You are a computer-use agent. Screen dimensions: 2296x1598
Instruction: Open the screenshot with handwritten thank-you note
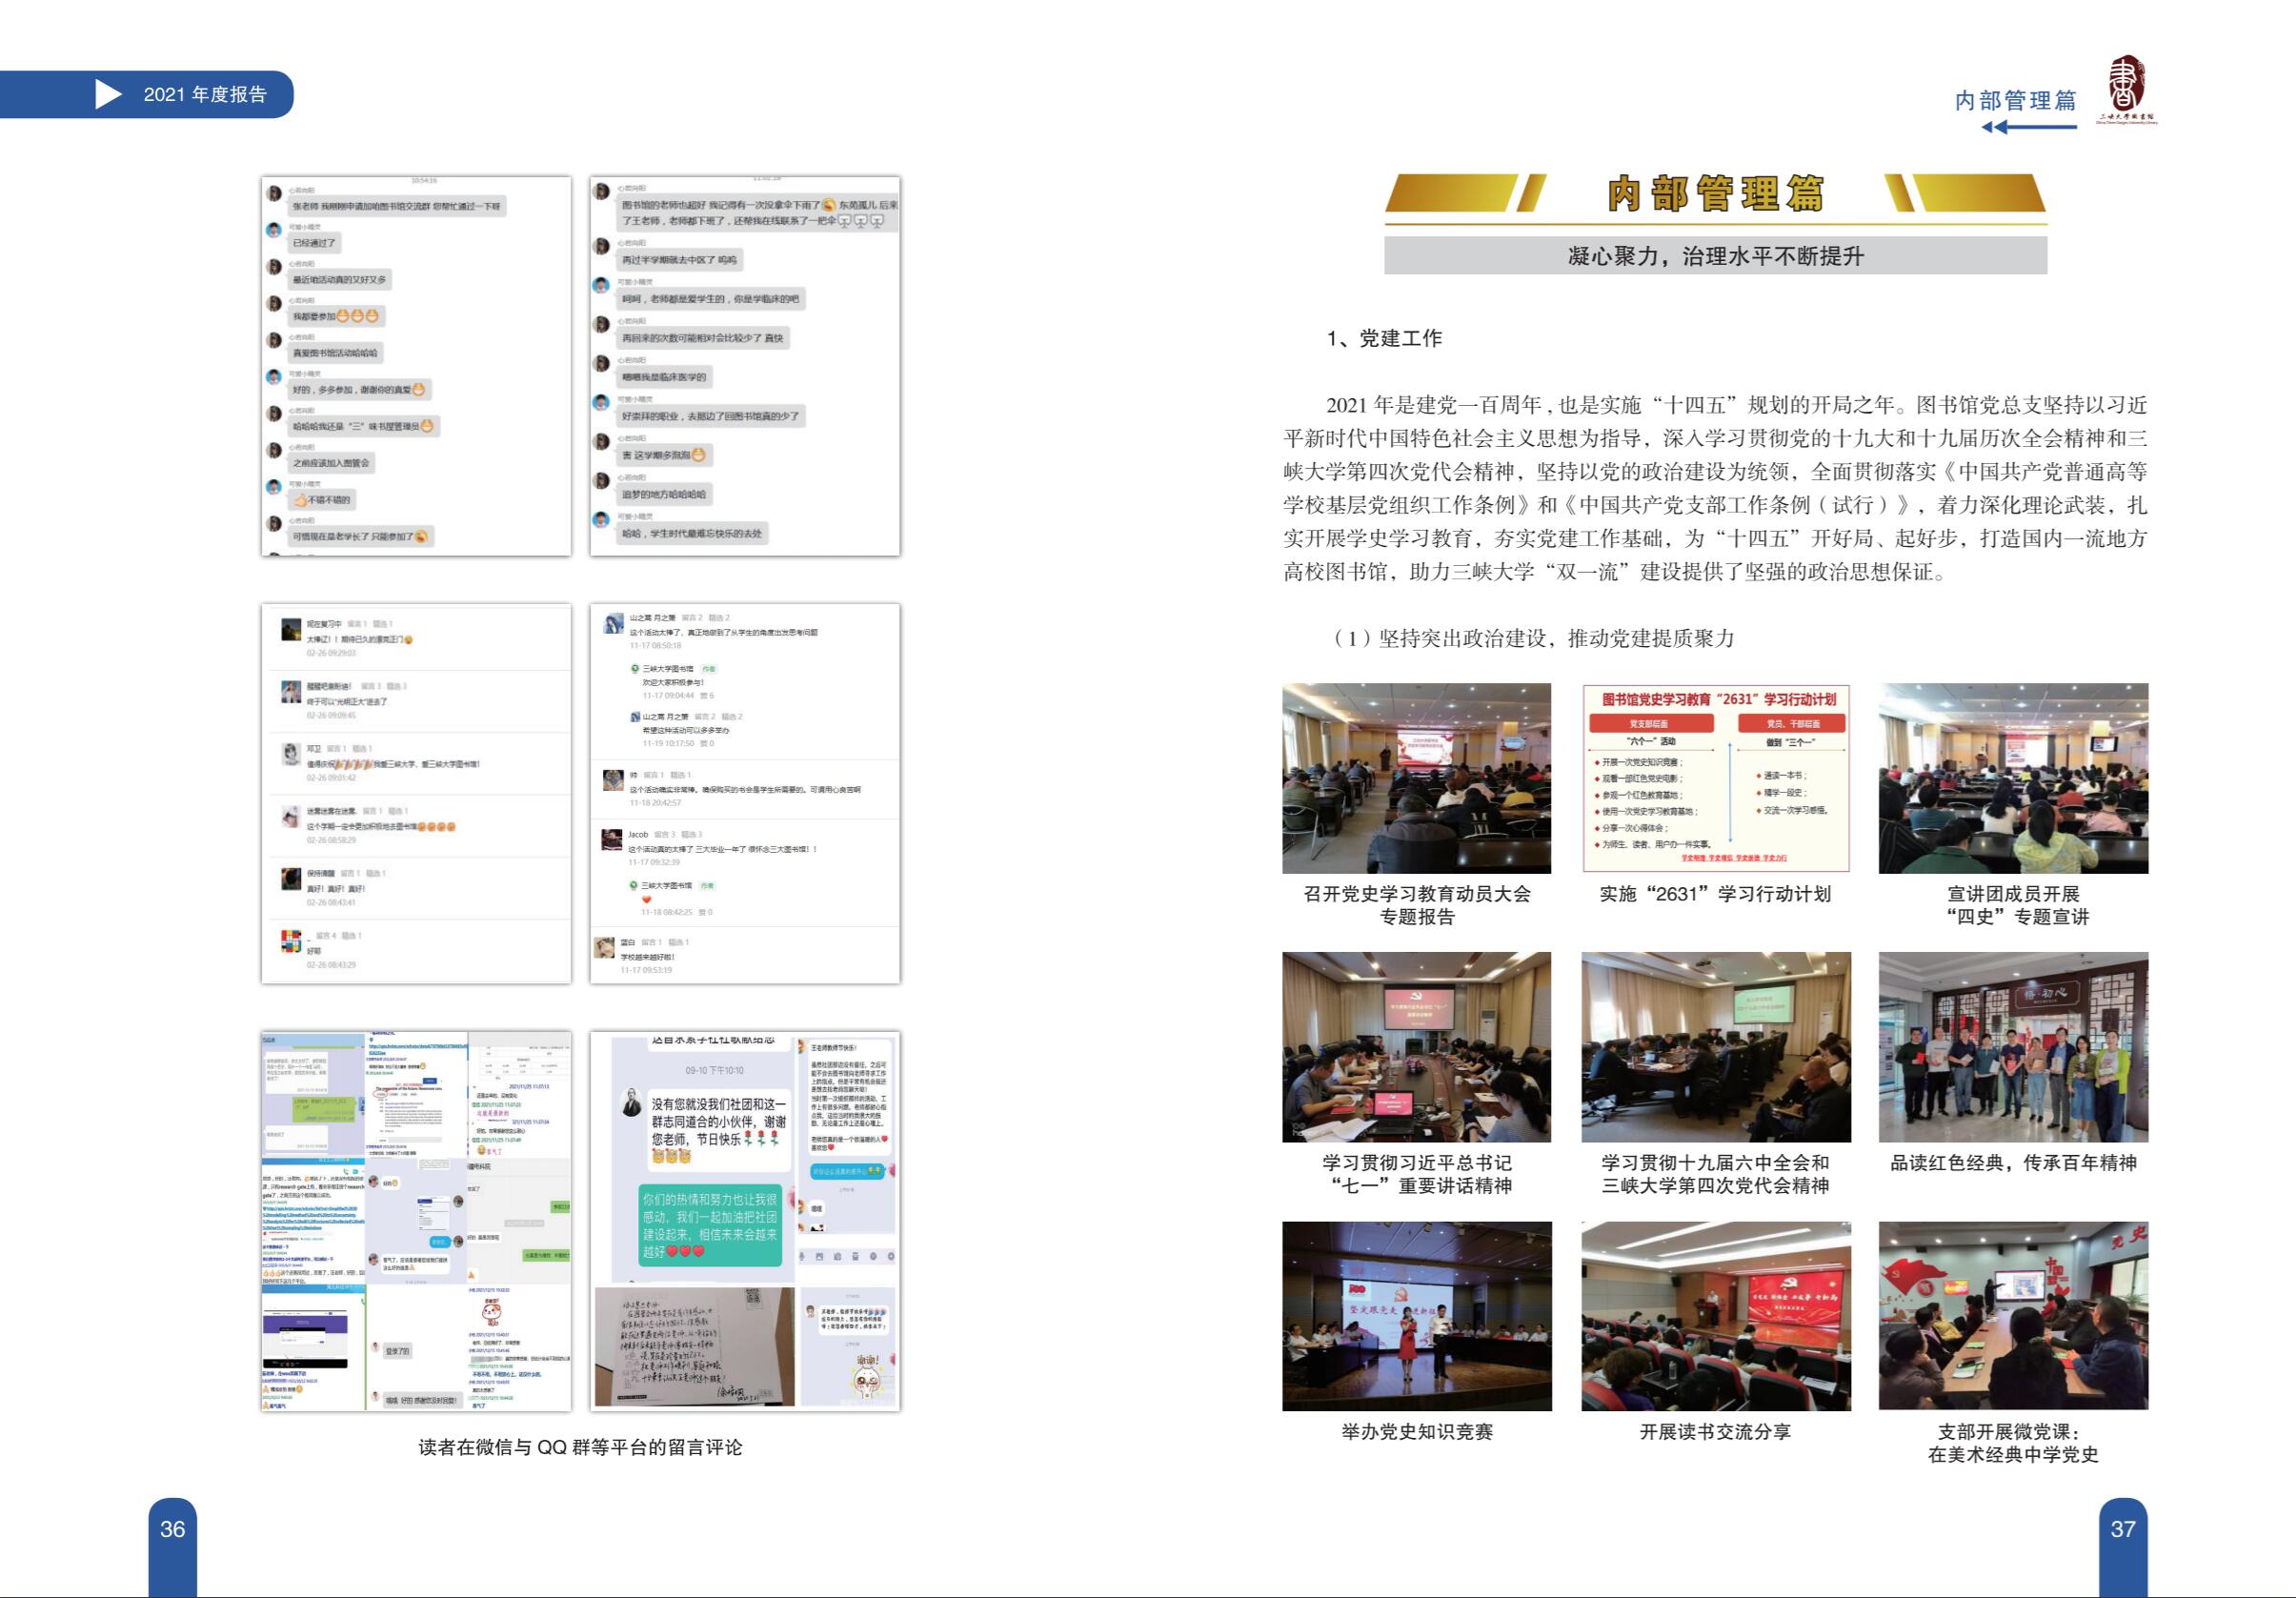pyautogui.click(x=745, y=1221)
